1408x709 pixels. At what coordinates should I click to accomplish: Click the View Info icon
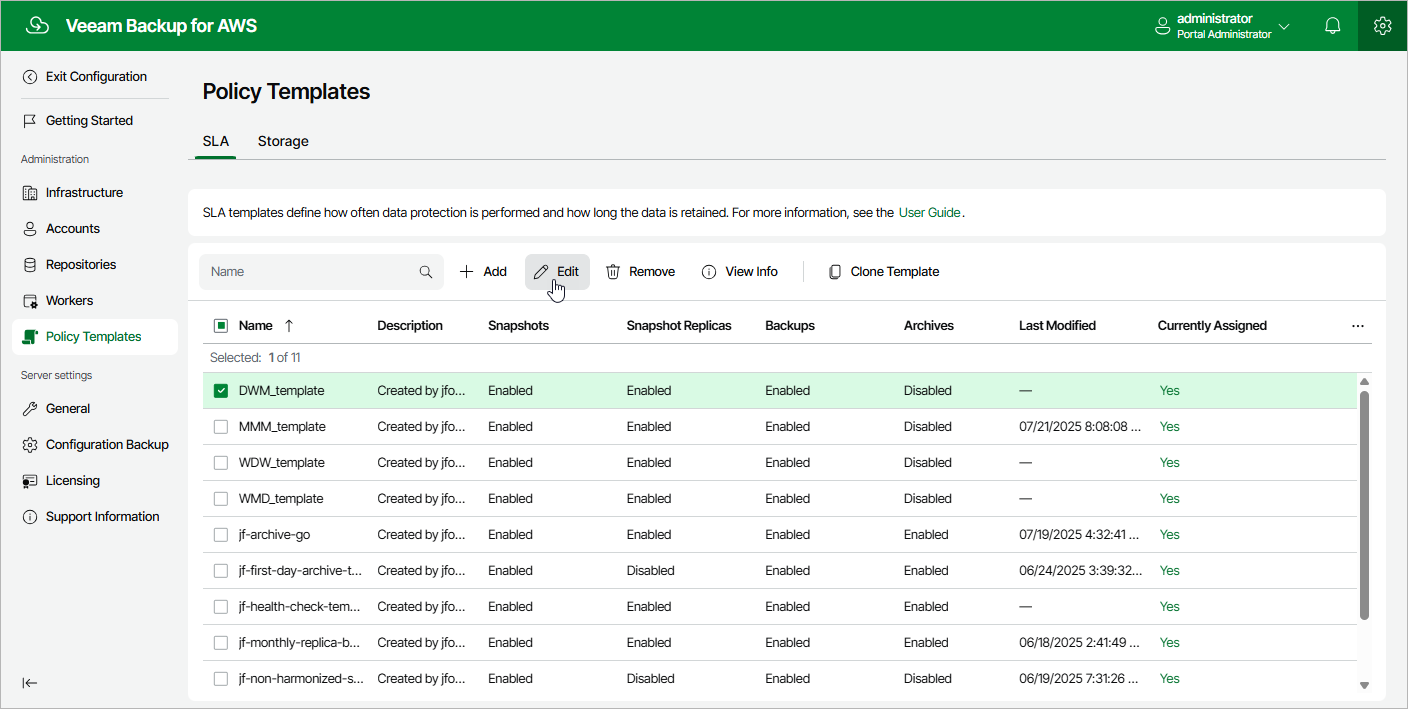pyautogui.click(x=709, y=272)
